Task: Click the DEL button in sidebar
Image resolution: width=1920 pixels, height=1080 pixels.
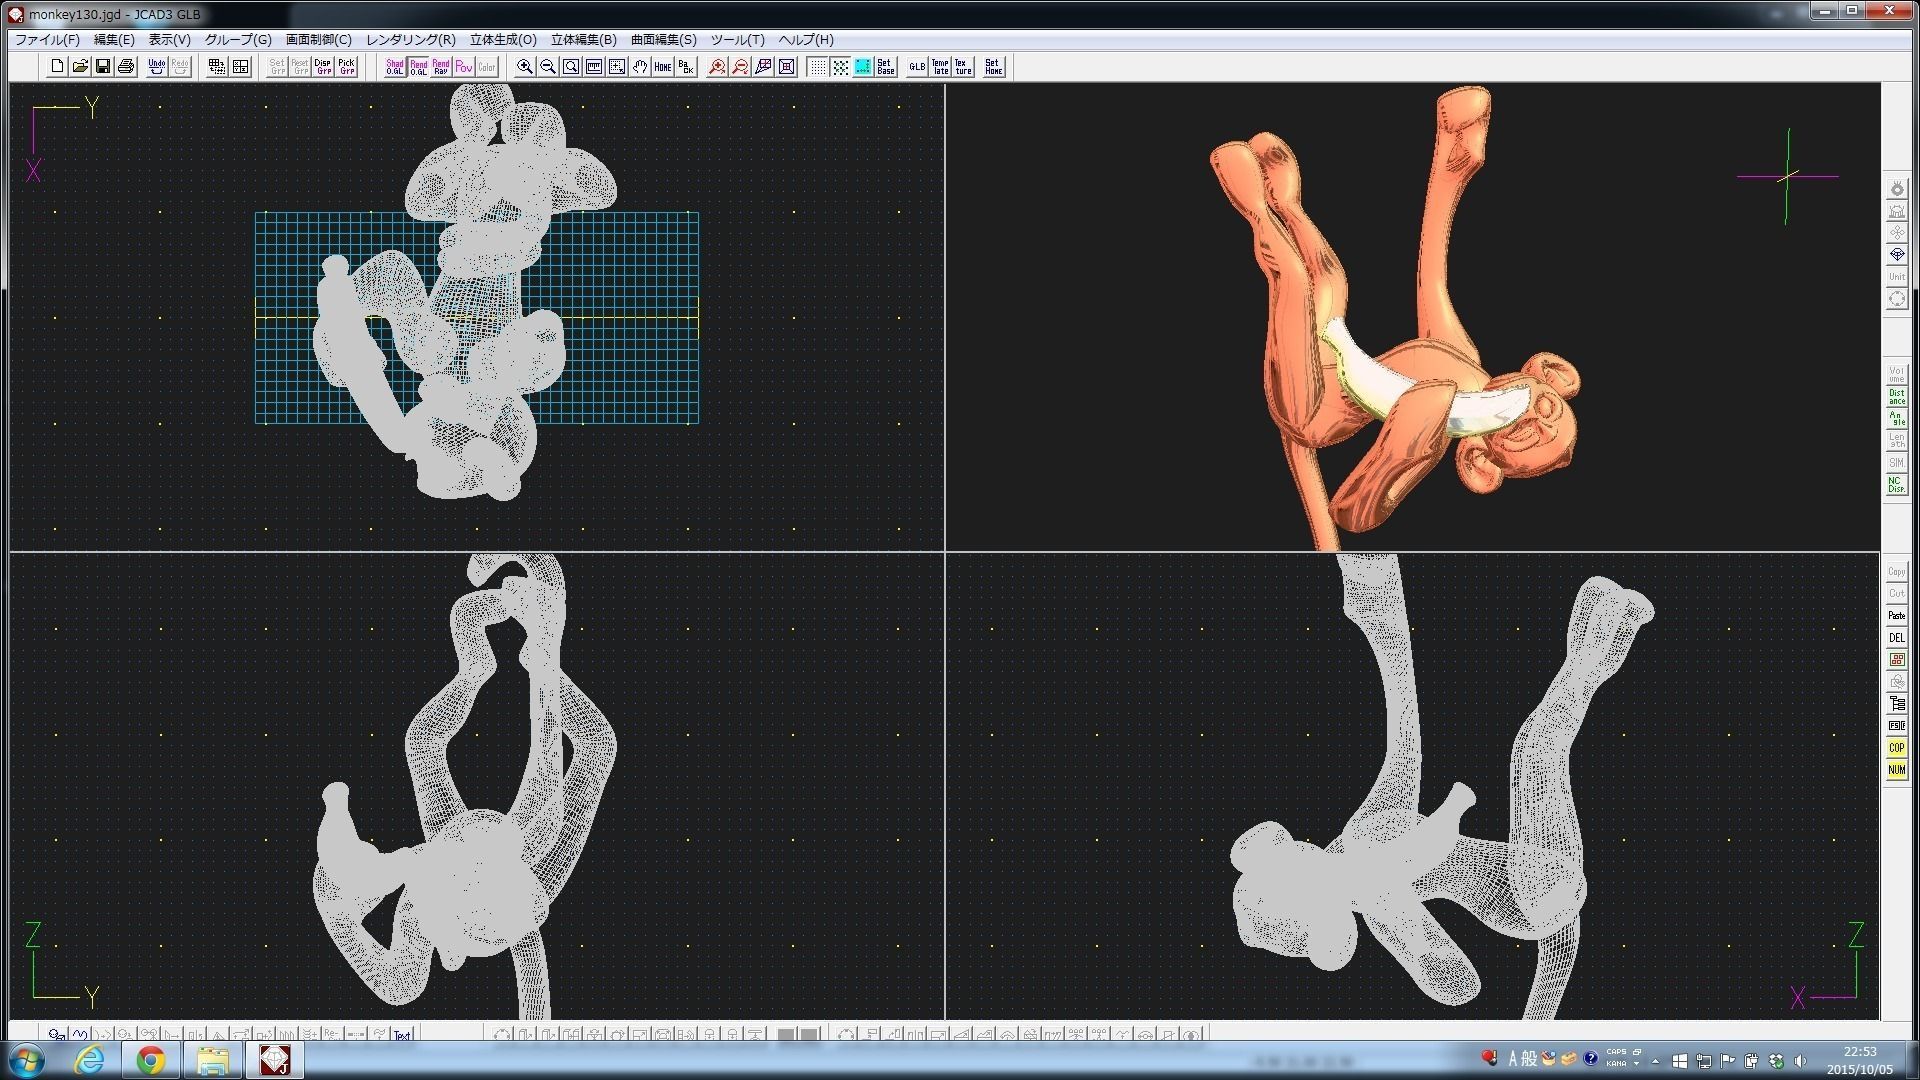Action: coord(1897,638)
